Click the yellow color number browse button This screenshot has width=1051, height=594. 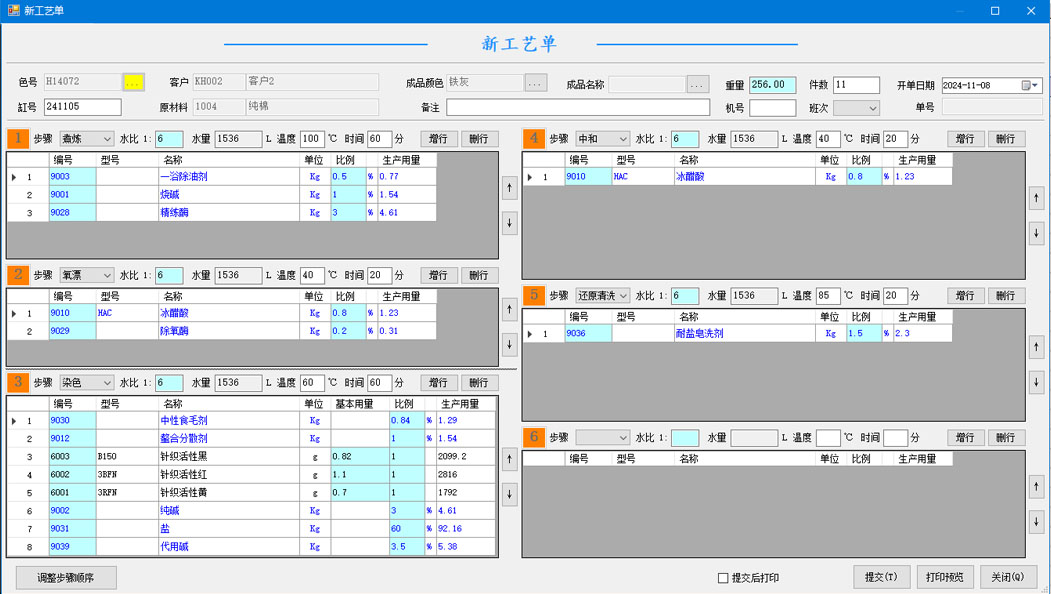pyautogui.click(x=133, y=82)
